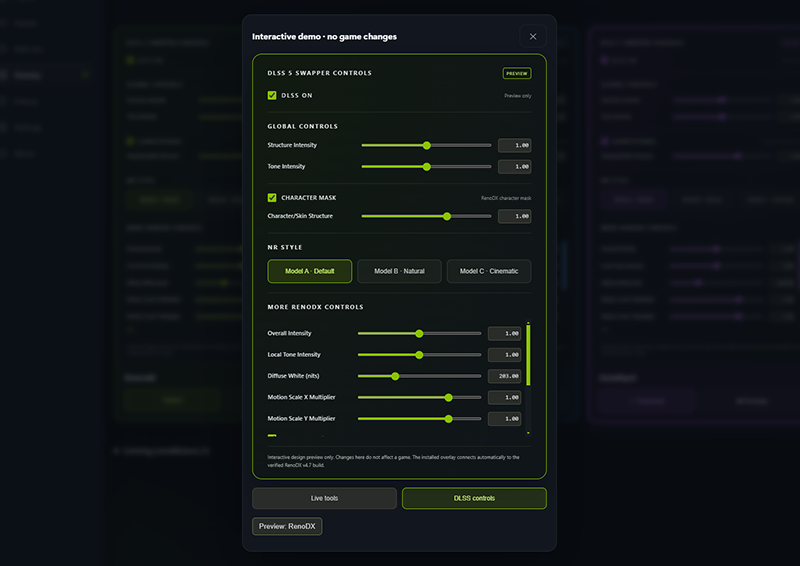Click the Preview: RenoDX button
This screenshot has width=800, height=566.
click(x=287, y=527)
